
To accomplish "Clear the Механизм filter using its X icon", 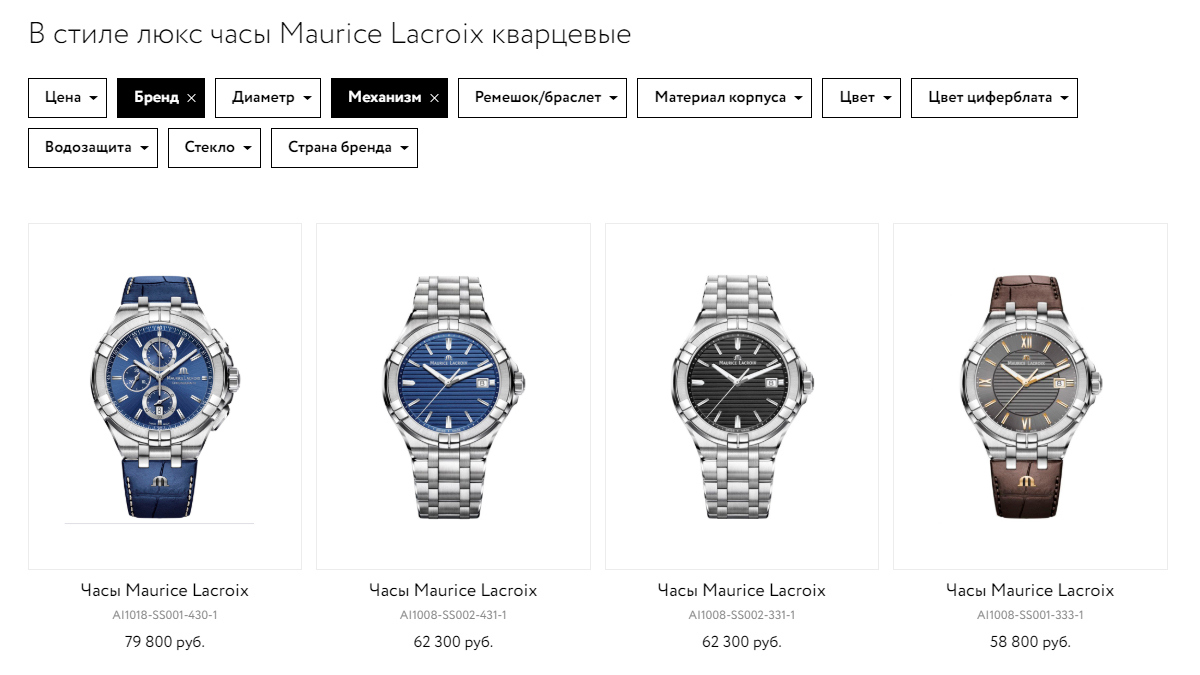I will 434,98.
